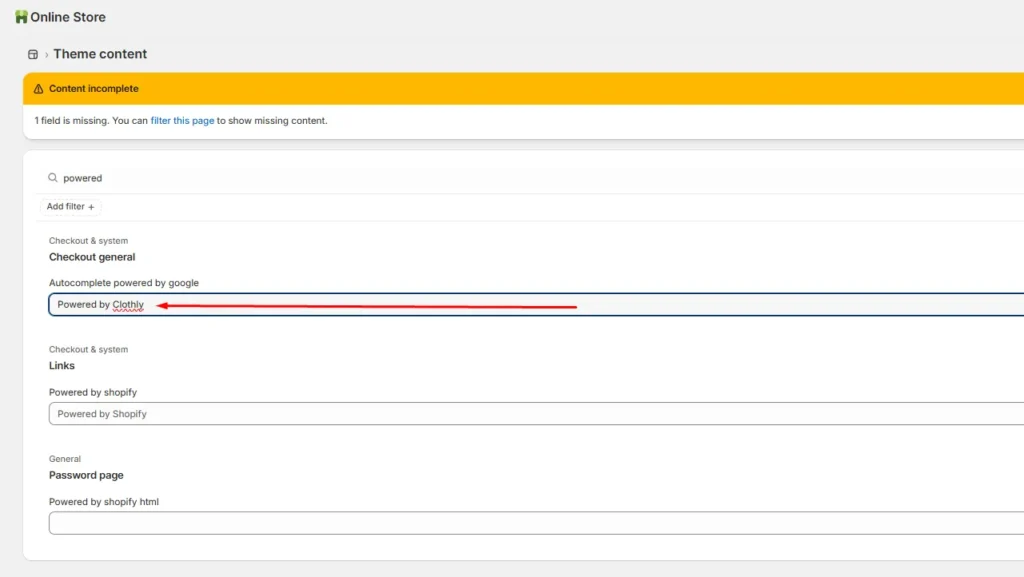Click the magnifier search icon
Viewport: 1024px width, 577px height.
[53, 178]
